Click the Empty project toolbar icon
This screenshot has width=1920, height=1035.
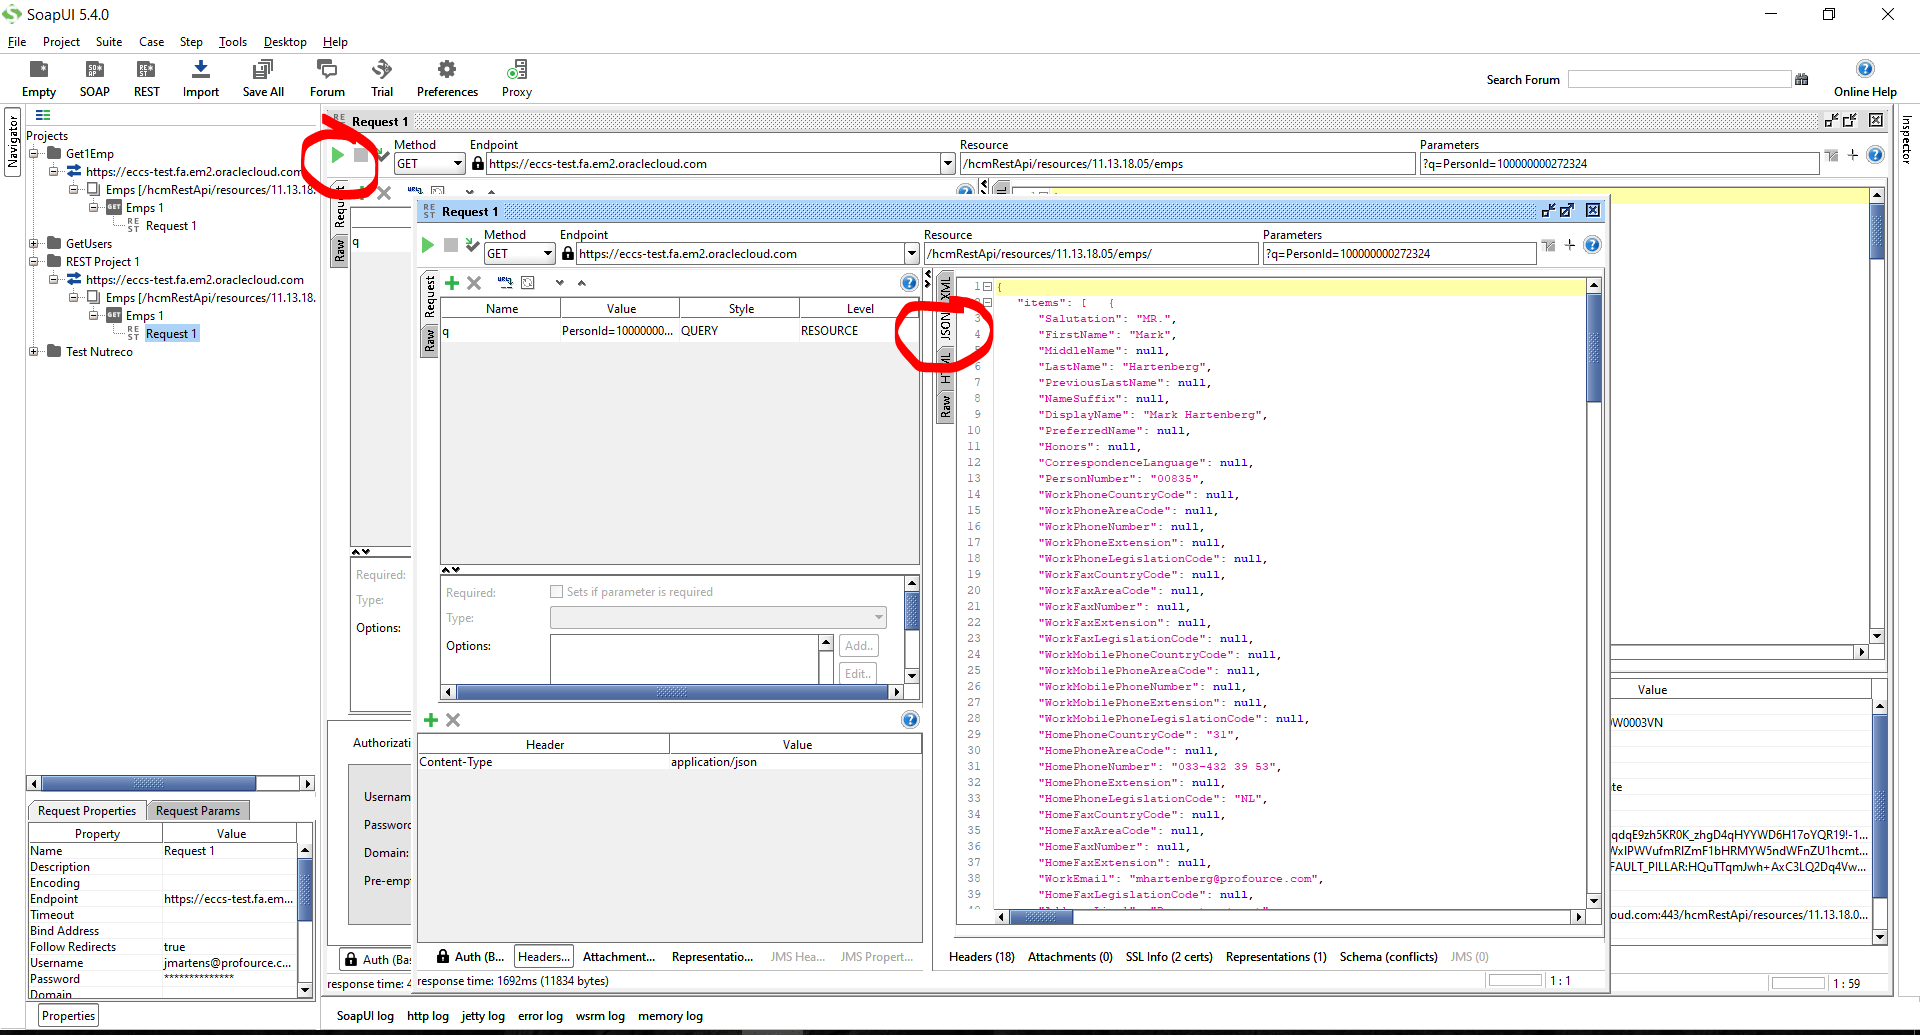39,79
